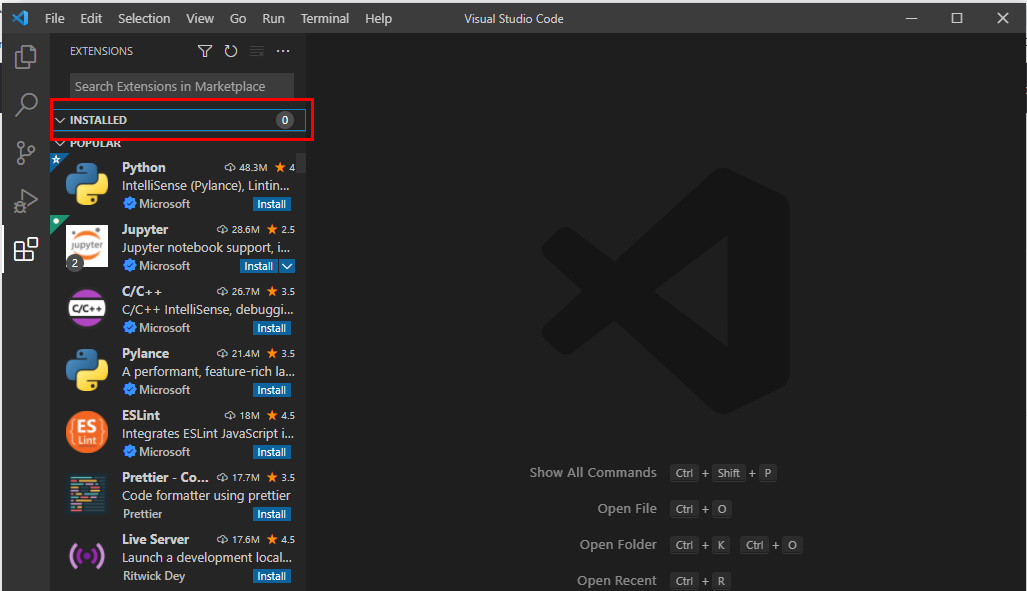Click the filter extensions funnel icon
This screenshot has height=591, width=1027.
tap(205, 51)
